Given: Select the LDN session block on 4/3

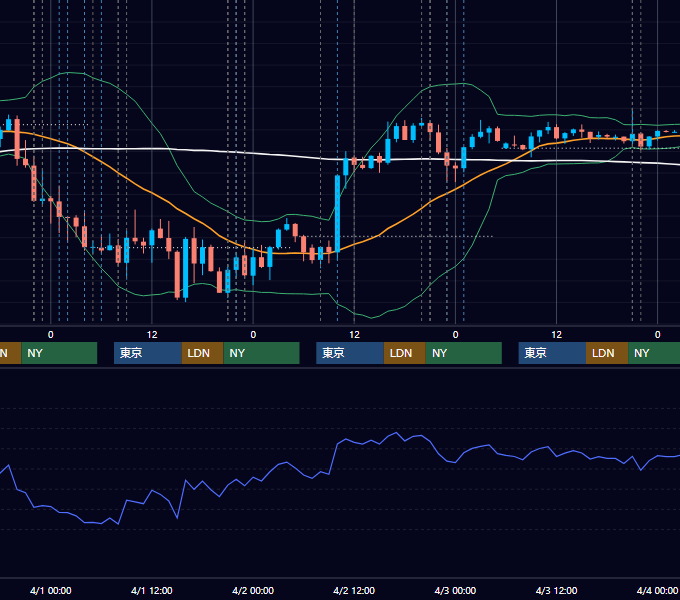Looking at the screenshot, I should pos(607,353).
